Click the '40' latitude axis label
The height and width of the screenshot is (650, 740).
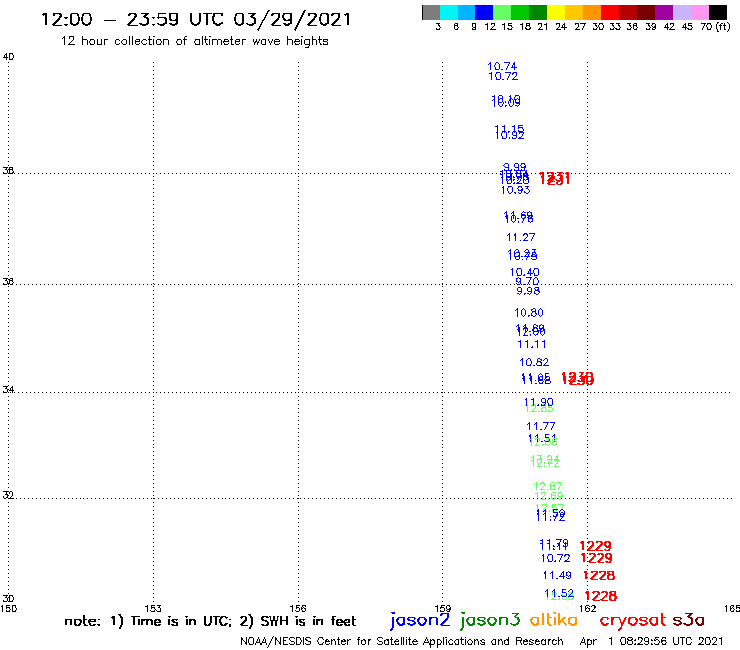(8, 57)
